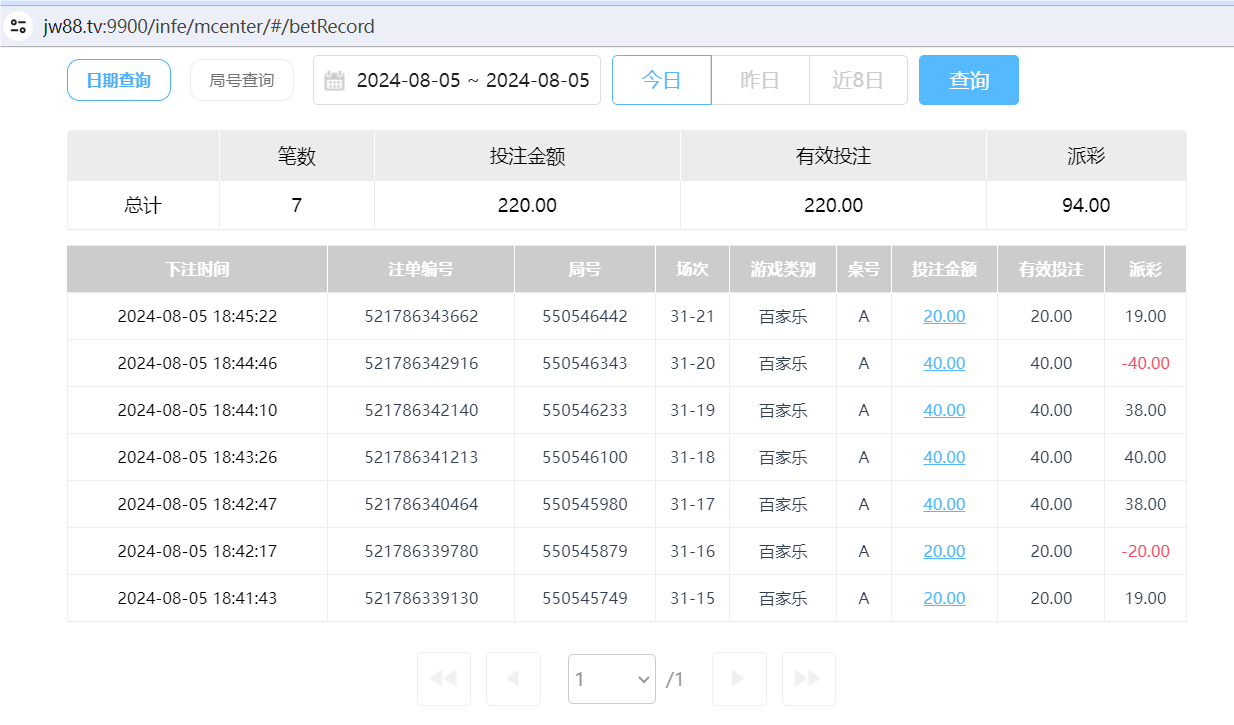Switch to the 昨日 tab
This screenshot has height=725, width=1234.
[760, 80]
